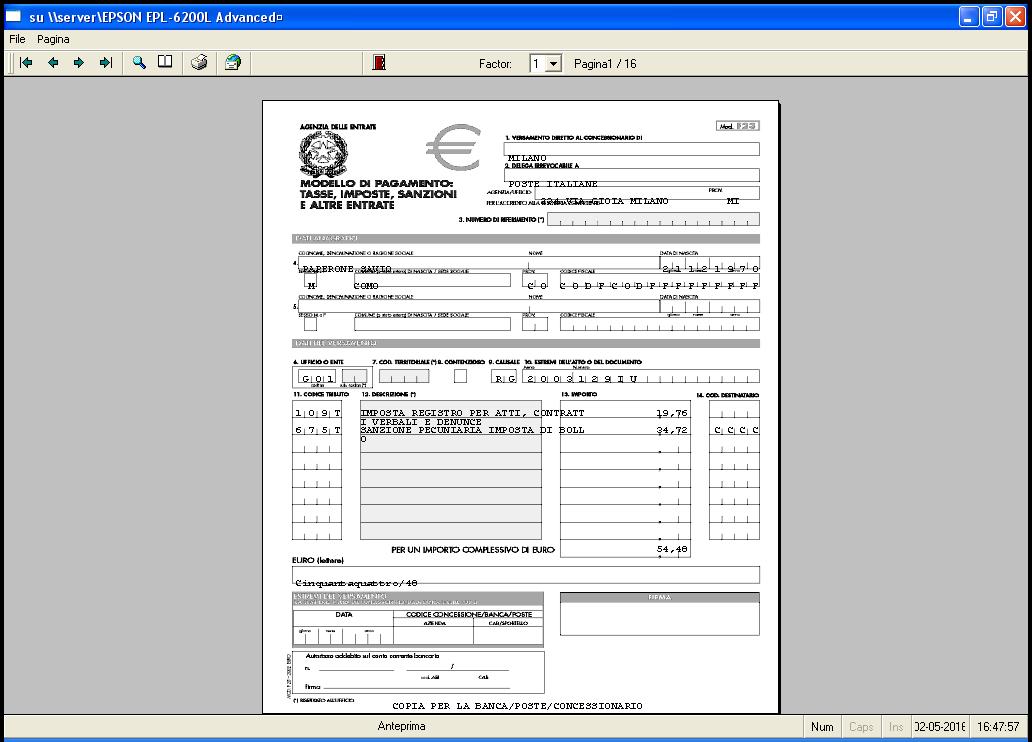Go to the next page

[79, 63]
